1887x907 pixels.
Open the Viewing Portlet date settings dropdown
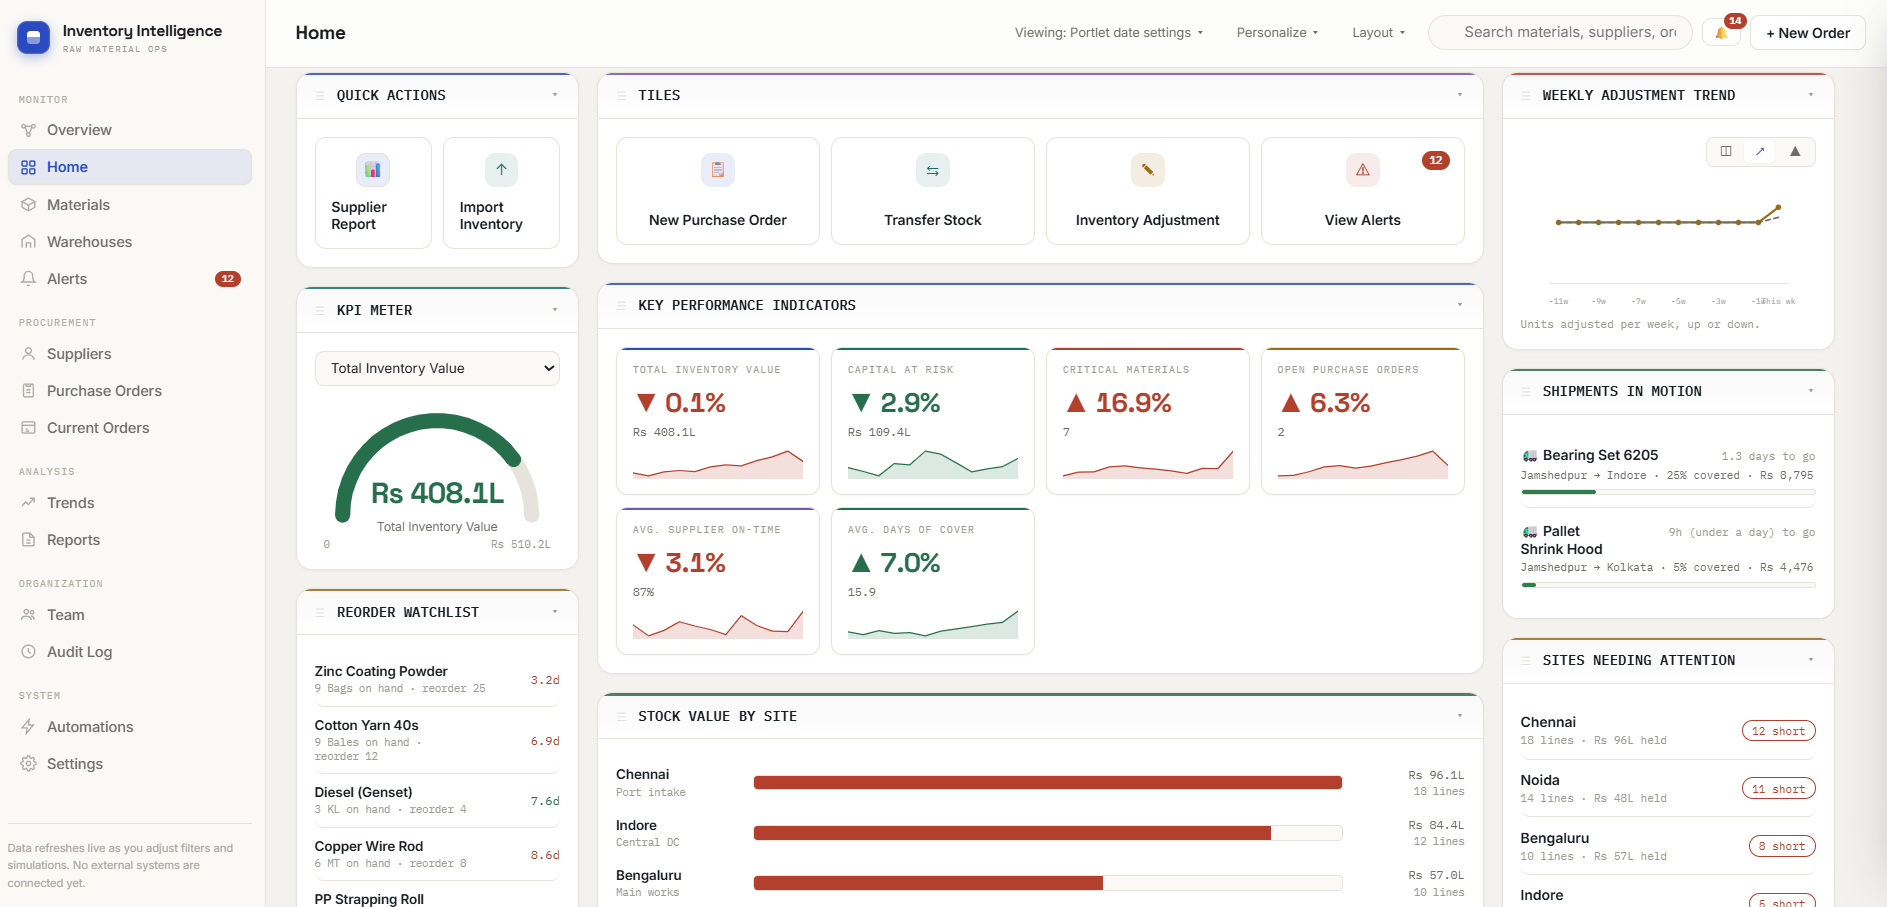(x=1109, y=33)
